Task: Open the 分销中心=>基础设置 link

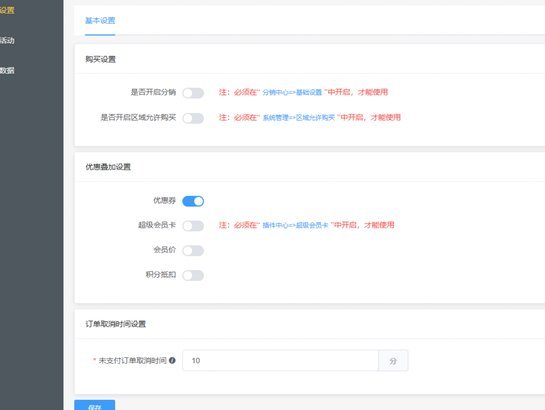Action: coord(292,92)
